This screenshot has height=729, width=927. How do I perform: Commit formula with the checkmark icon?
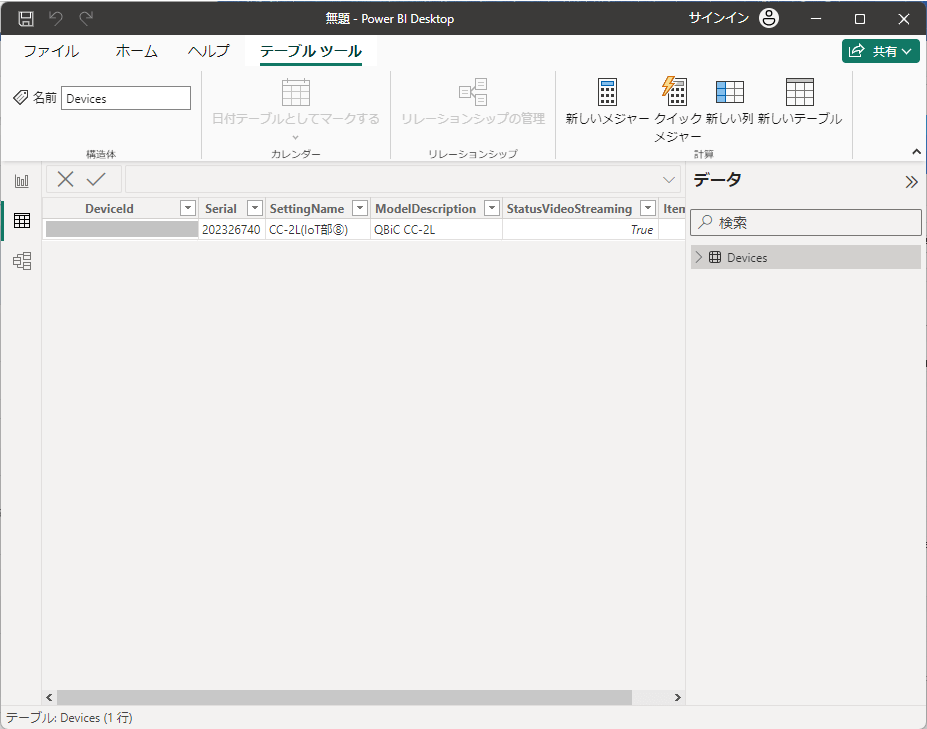pyautogui.click(x=96, y=179)
